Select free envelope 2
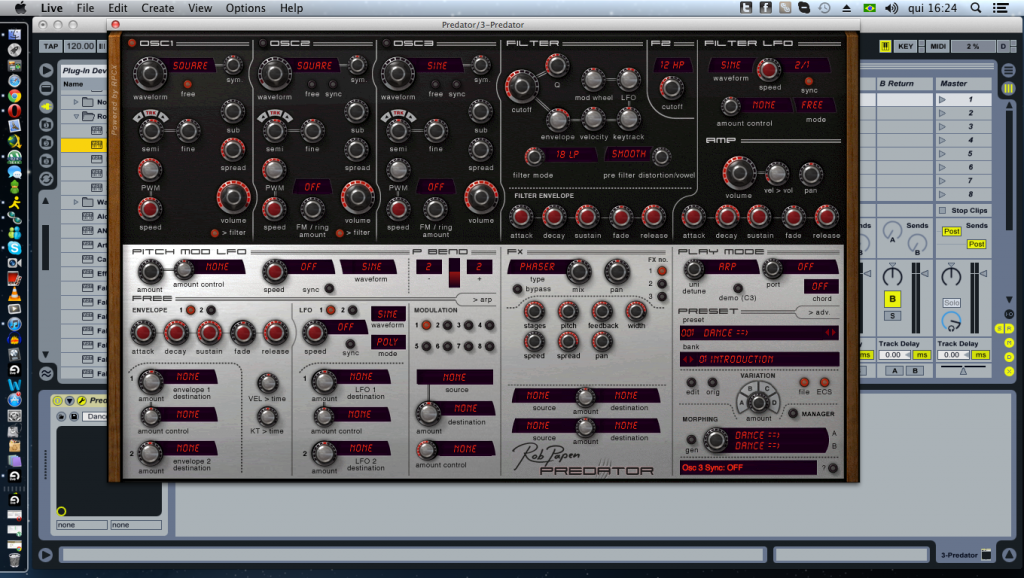Screen dimensions: 1024x578 pyautogui.click(x=210, y=310)
